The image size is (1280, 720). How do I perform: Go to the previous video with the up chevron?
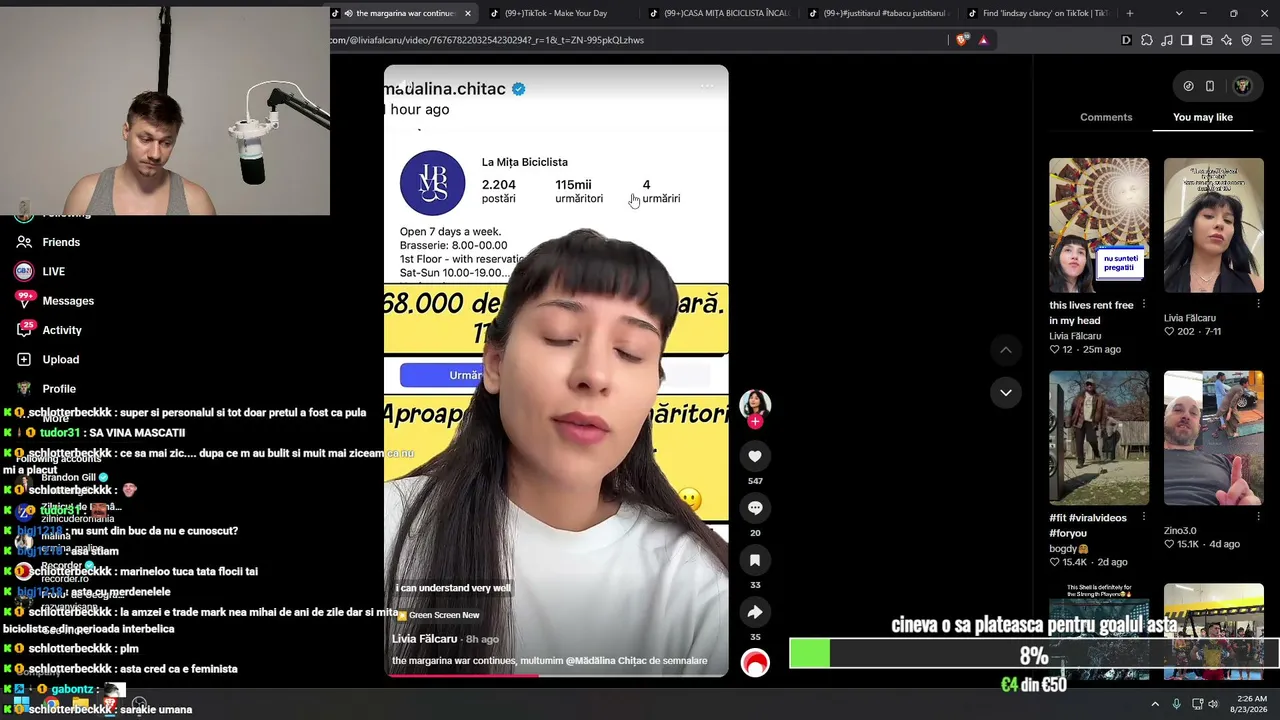click(x=1006, y=350)
